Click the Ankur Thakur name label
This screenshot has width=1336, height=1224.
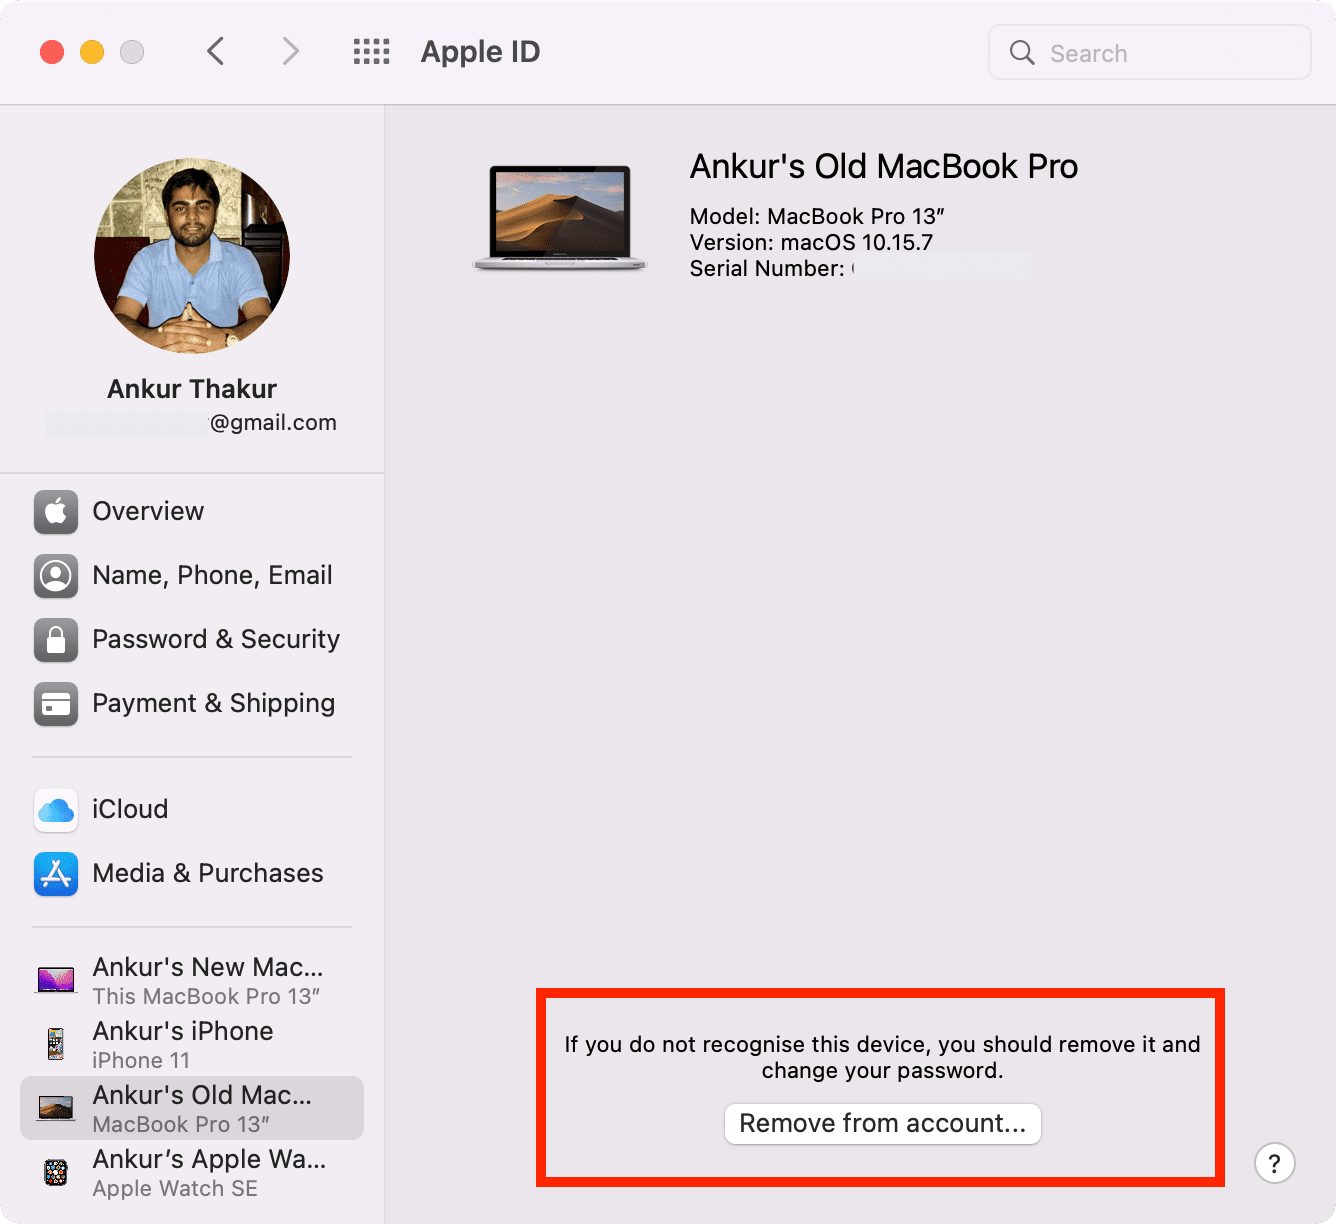point(192,389)
